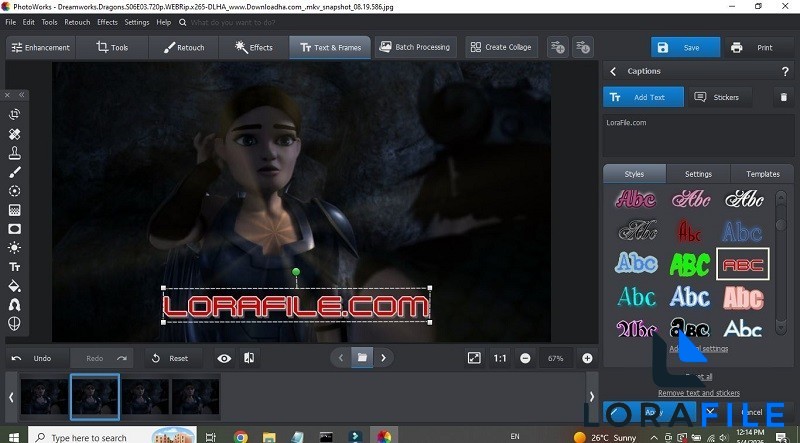Select the vignette tool
The height and width of the screenshot is (443, 800).
tap(14, 229)
